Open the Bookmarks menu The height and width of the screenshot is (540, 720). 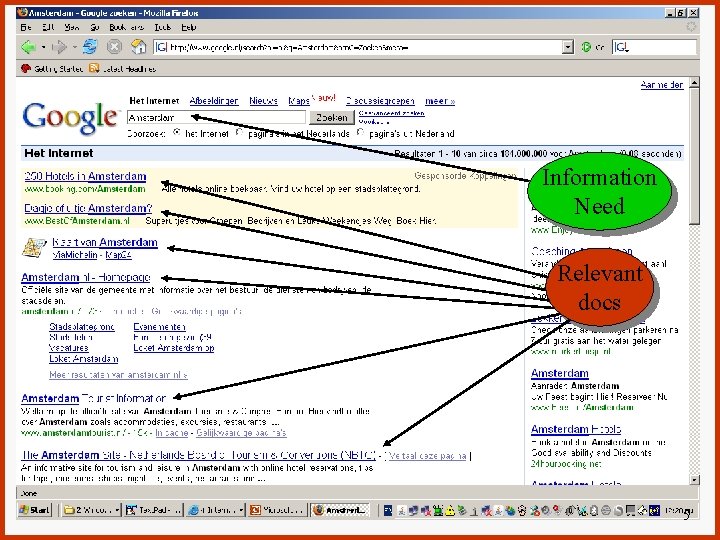(126, 27)
